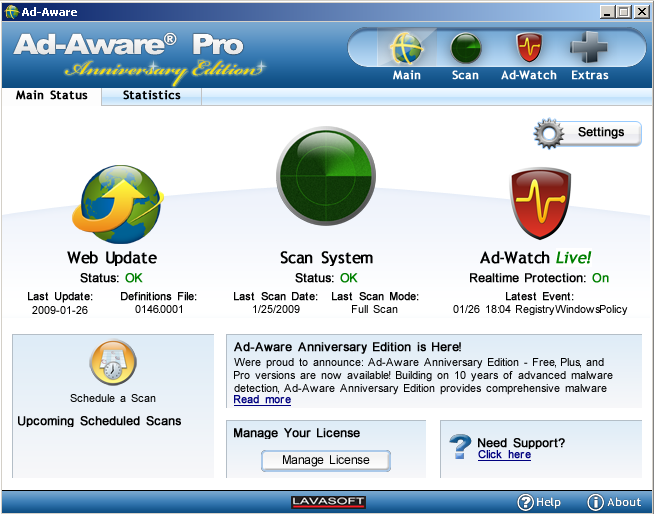The height and width of the screenshot is (514, 654).
Task: Click the Ad-Aware title bar application icon
Action: 12,12
